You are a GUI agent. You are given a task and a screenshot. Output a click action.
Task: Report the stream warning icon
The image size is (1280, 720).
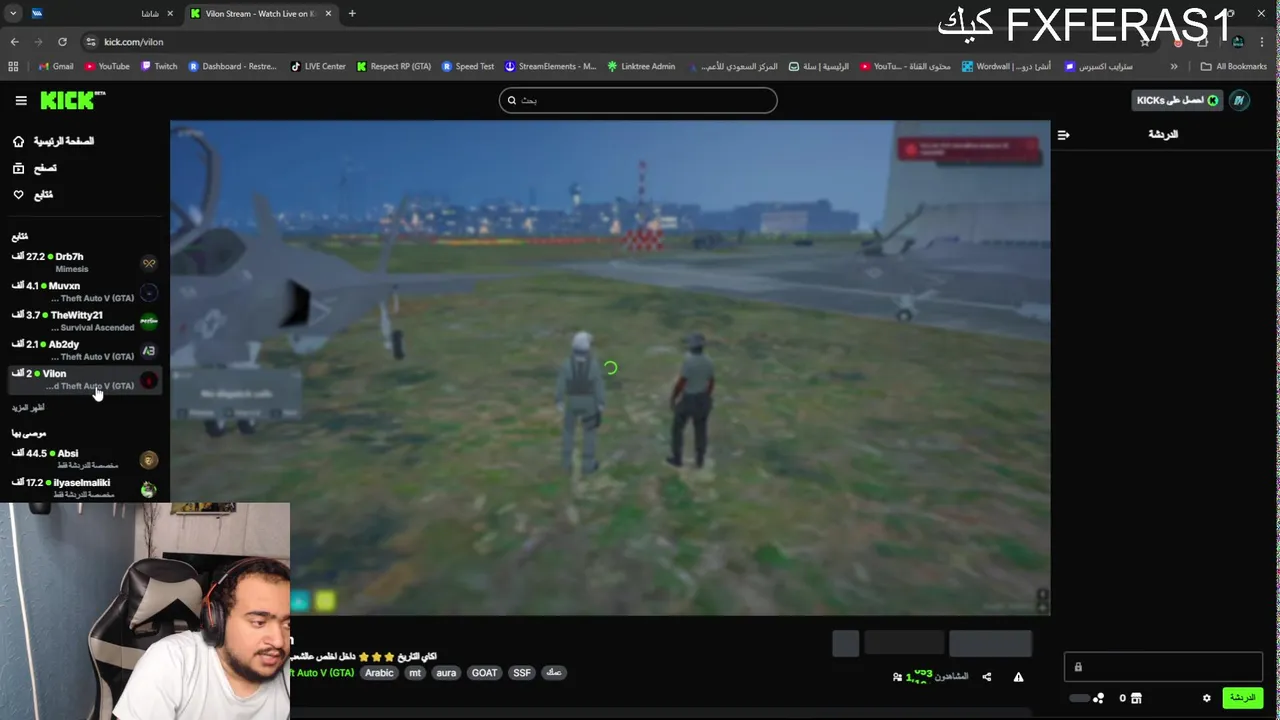[1018, 677]
